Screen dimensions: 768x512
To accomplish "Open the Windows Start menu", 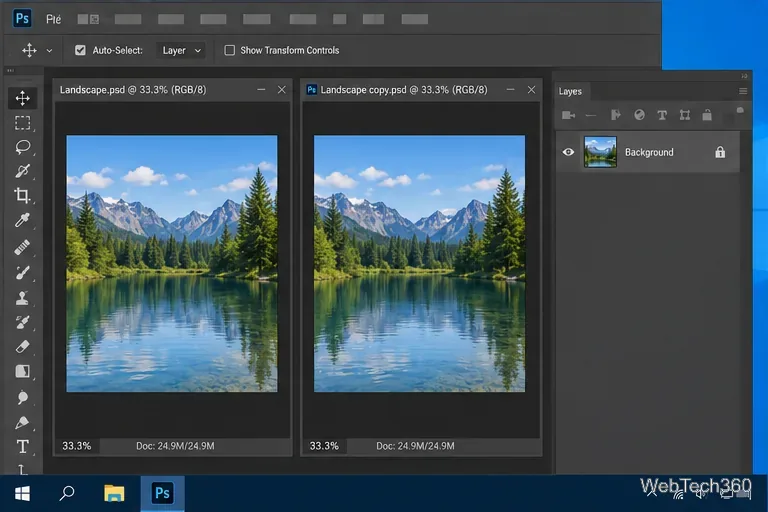I will [x=22, y=493].
